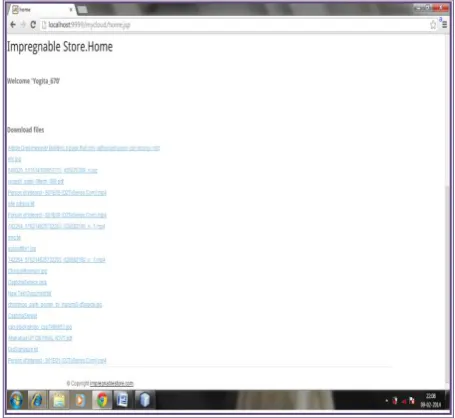Open the Chrome menu icon
The width and height of the screenshot is (455, 418).
[444, 25]
